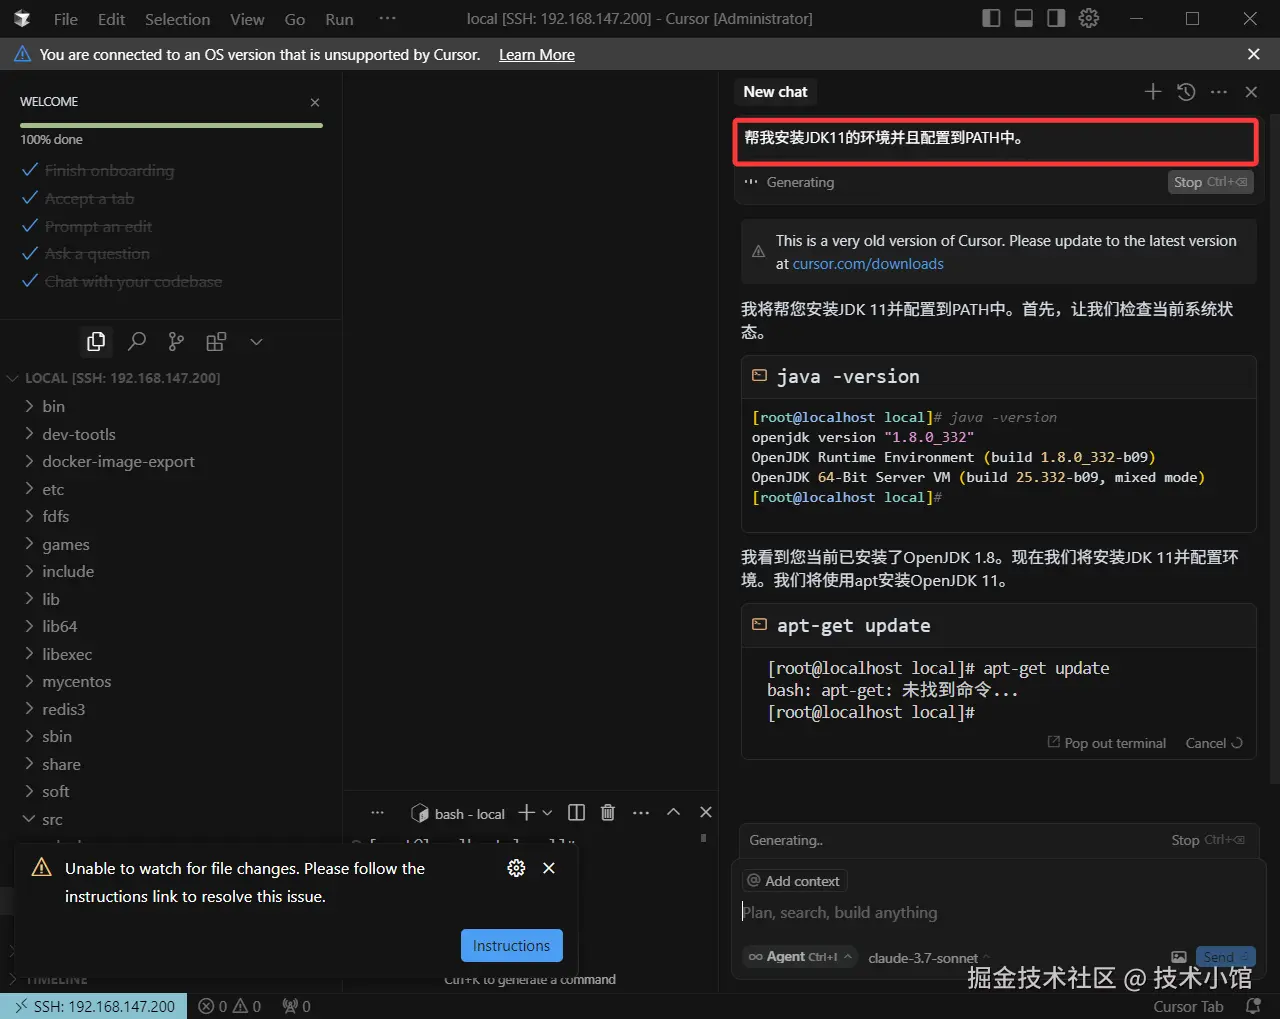Open SSH remote connection status indicator

point(94,1006)
